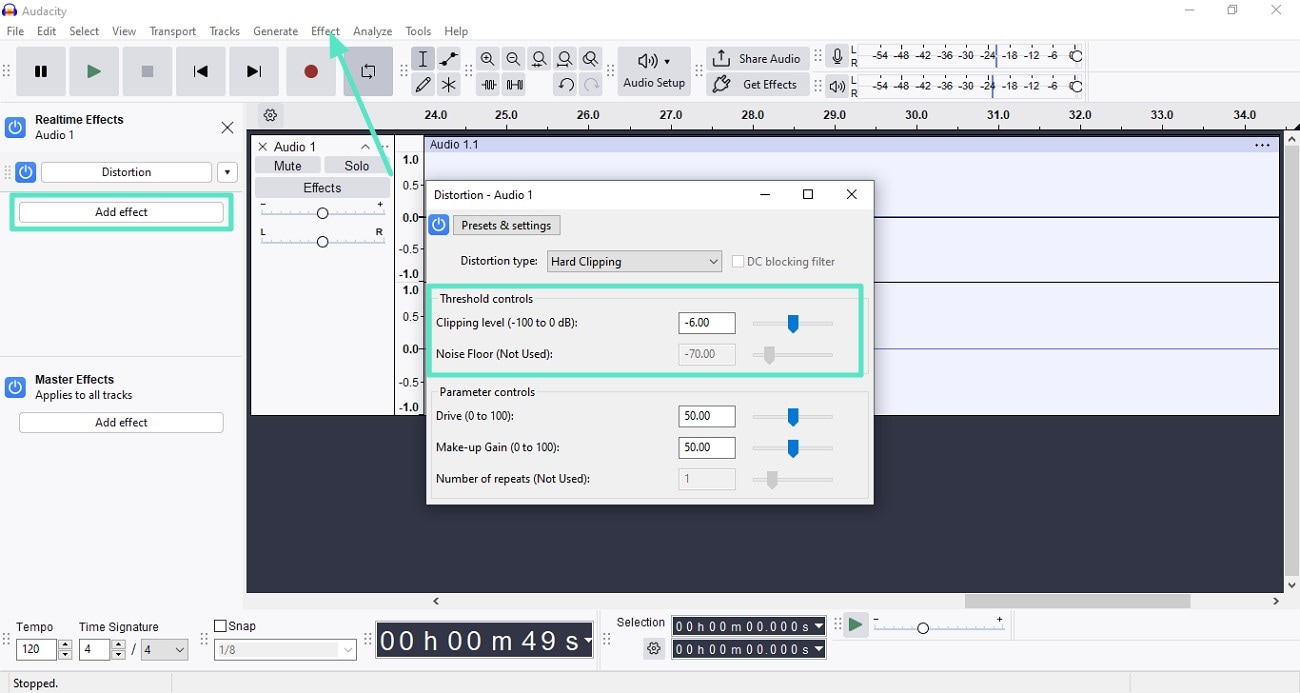The height and width of the screenshot is (693, 1300).
Task: Open the File menu
Action: (15, 31)
